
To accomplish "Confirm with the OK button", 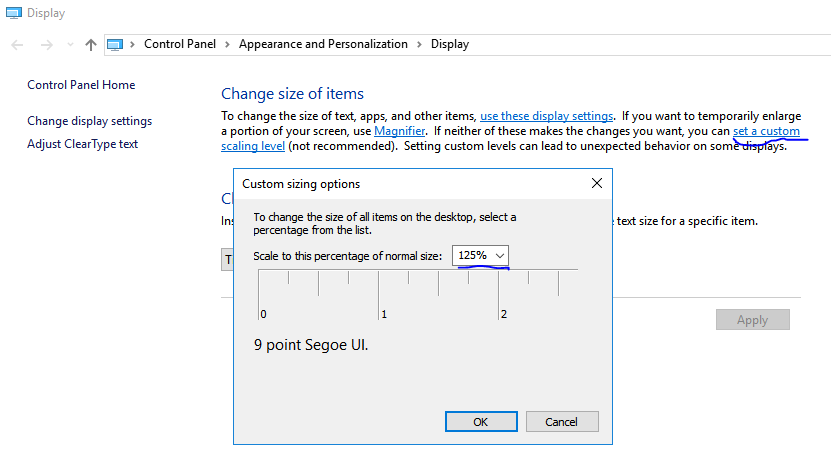I will click(x=481, y=422).
